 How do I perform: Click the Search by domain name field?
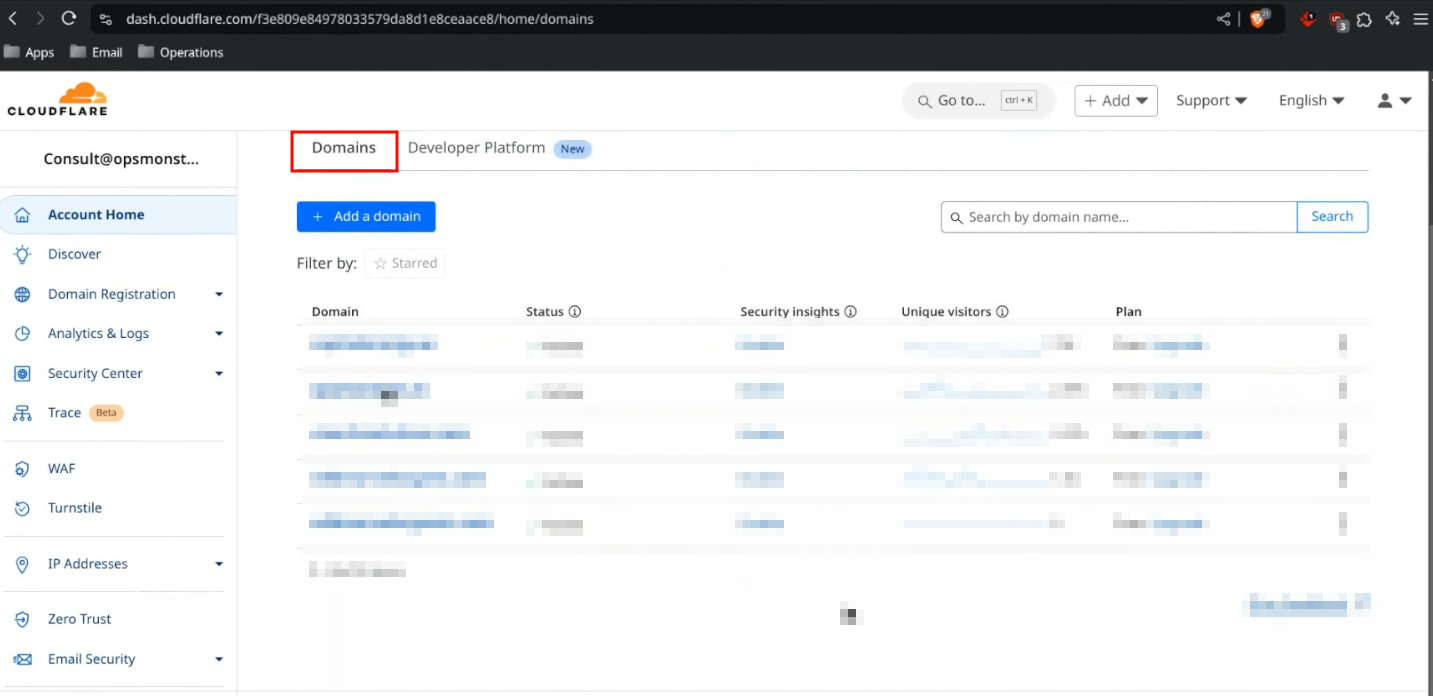(1120, 217)
